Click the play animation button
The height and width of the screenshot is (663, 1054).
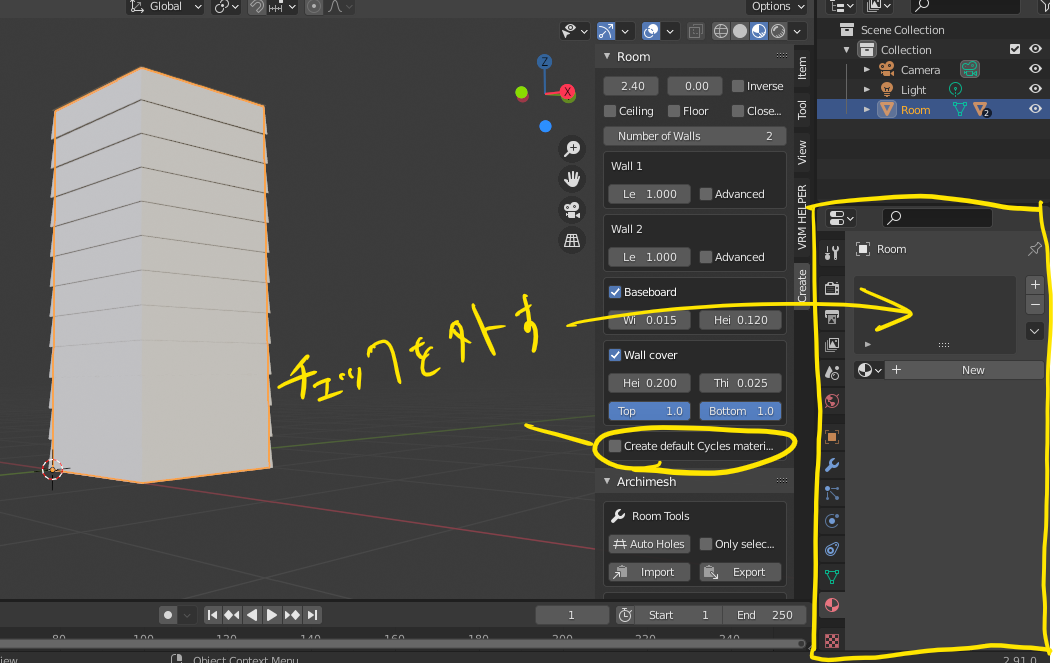(272, 615)
